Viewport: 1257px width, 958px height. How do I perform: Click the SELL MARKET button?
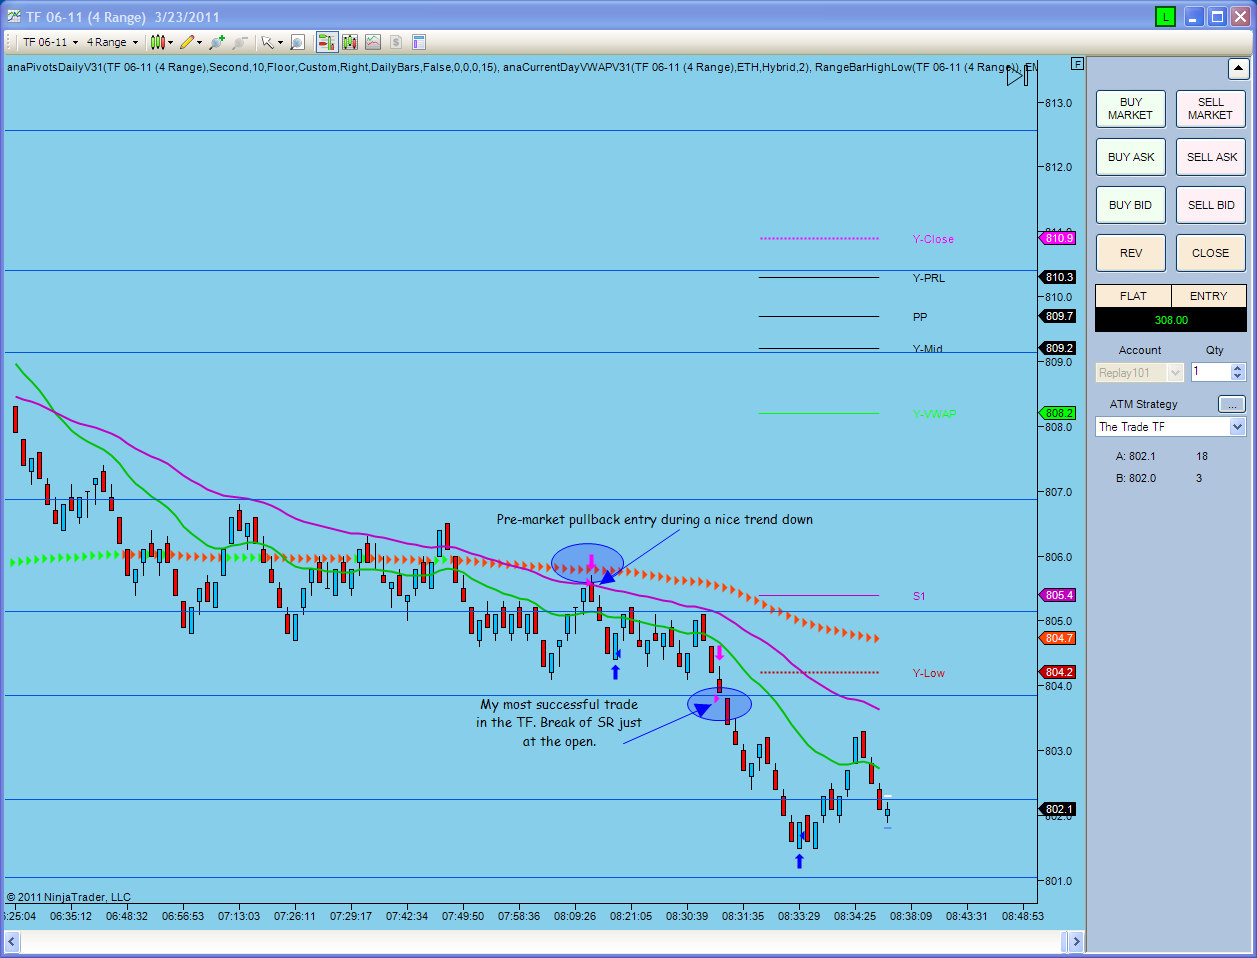(1211, 109)
